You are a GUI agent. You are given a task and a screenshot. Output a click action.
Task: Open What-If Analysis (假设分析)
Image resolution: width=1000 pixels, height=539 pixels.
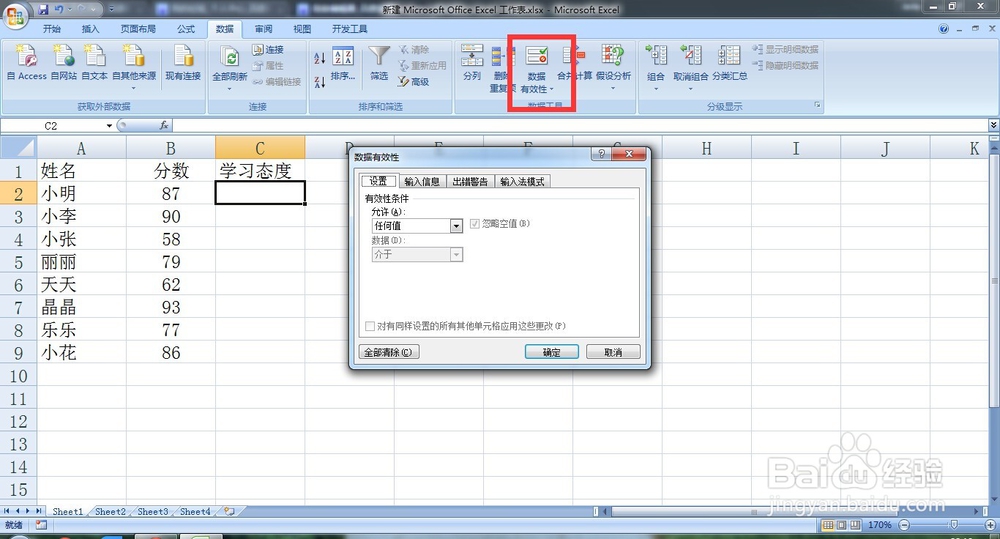click(x=613, y=66)
